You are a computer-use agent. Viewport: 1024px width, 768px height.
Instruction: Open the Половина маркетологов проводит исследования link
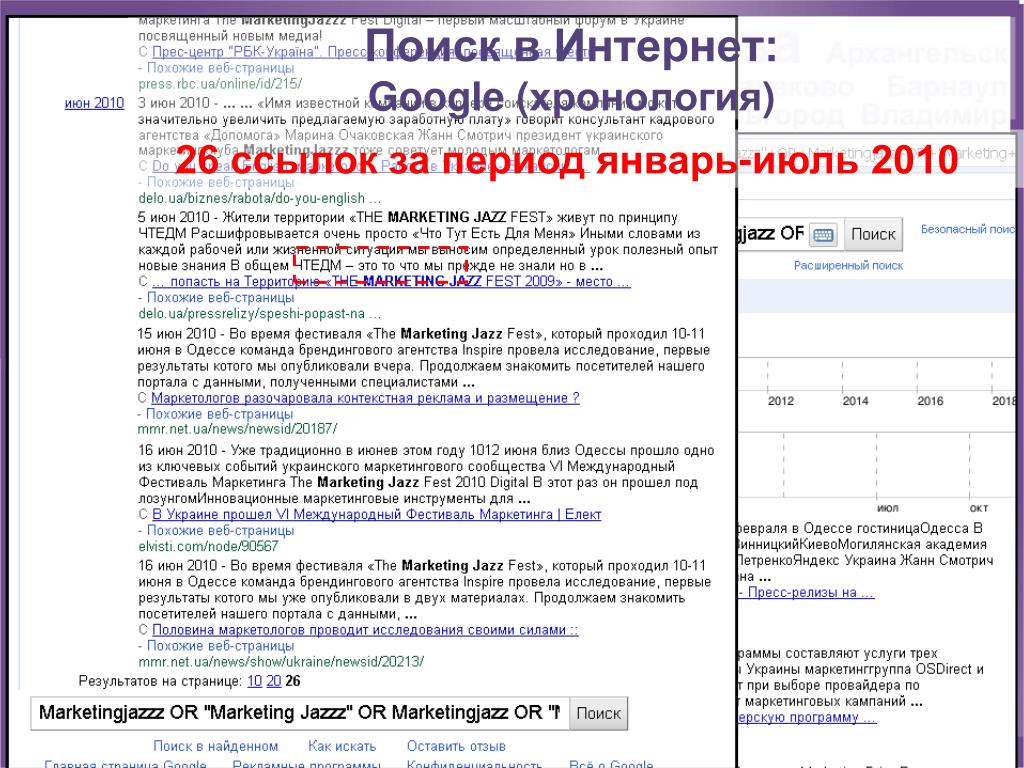click(365, 630)
